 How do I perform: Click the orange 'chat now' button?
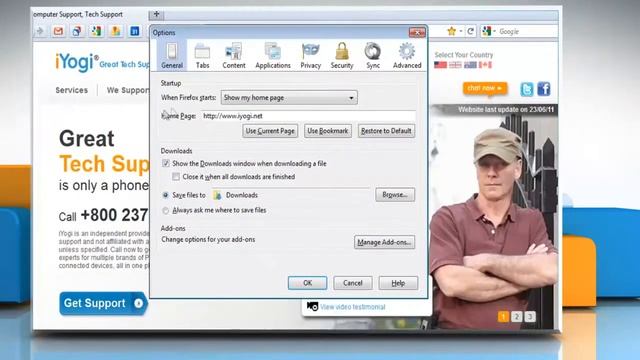coord(485,88)
